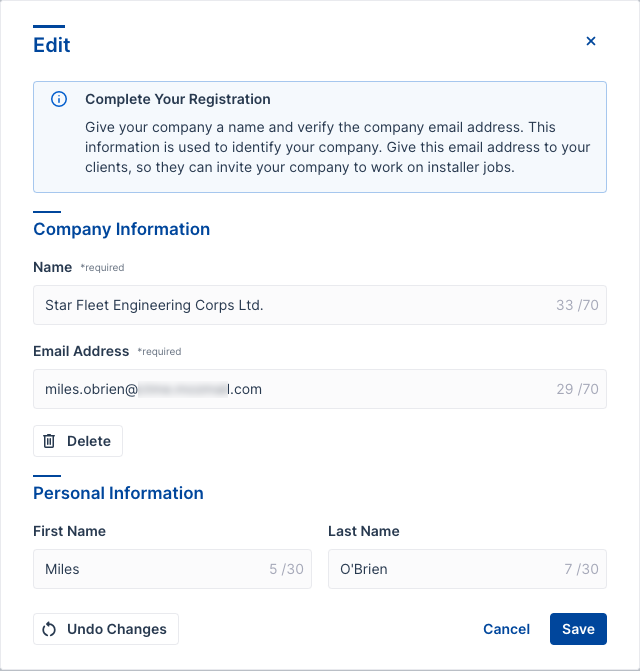The height and width of the screenshot is (671, 640).
Task: Click the 7 /30 Last Name counter
Action: (x=581, y=569)
